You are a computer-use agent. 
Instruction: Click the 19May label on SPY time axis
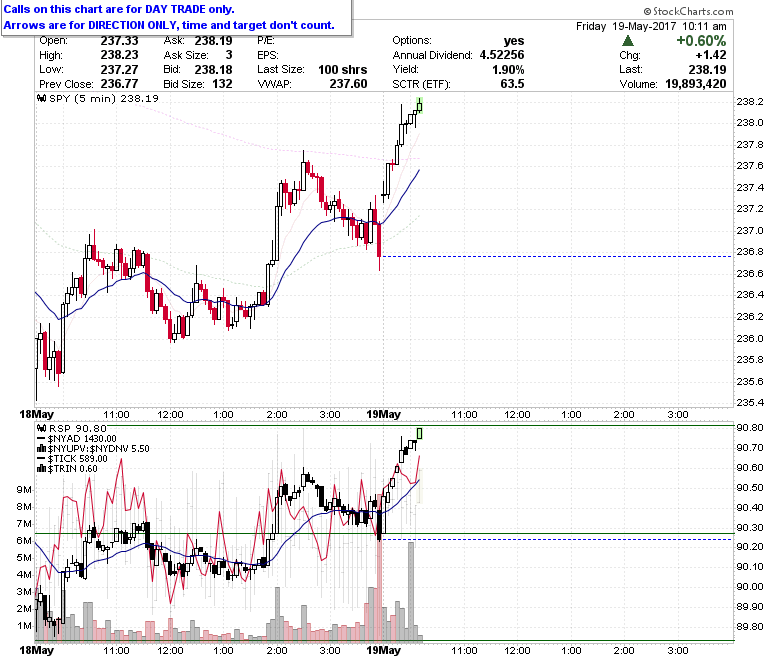click(x=383, y=414)
